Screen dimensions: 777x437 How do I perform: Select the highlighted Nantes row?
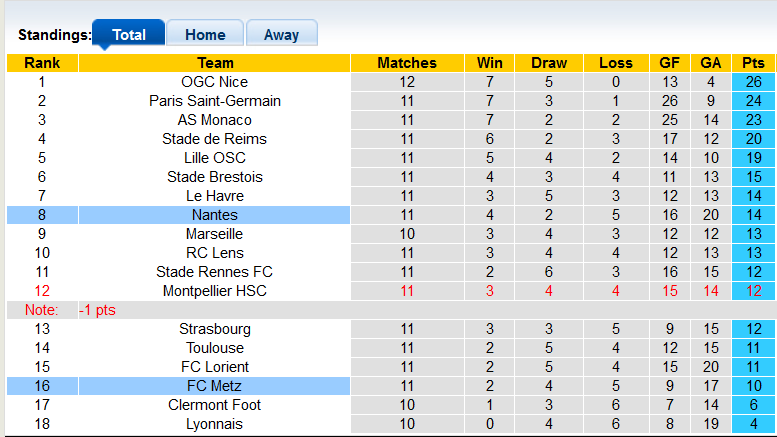tap(215, 215)
